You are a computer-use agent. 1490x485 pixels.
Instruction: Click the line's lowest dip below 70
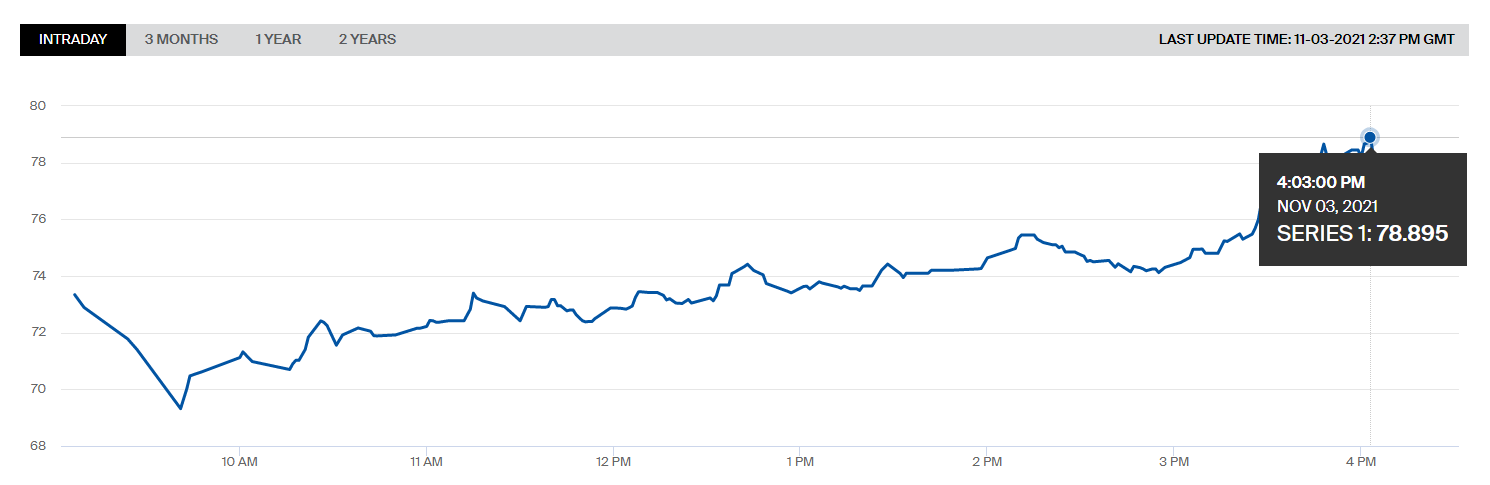[181, 408]
